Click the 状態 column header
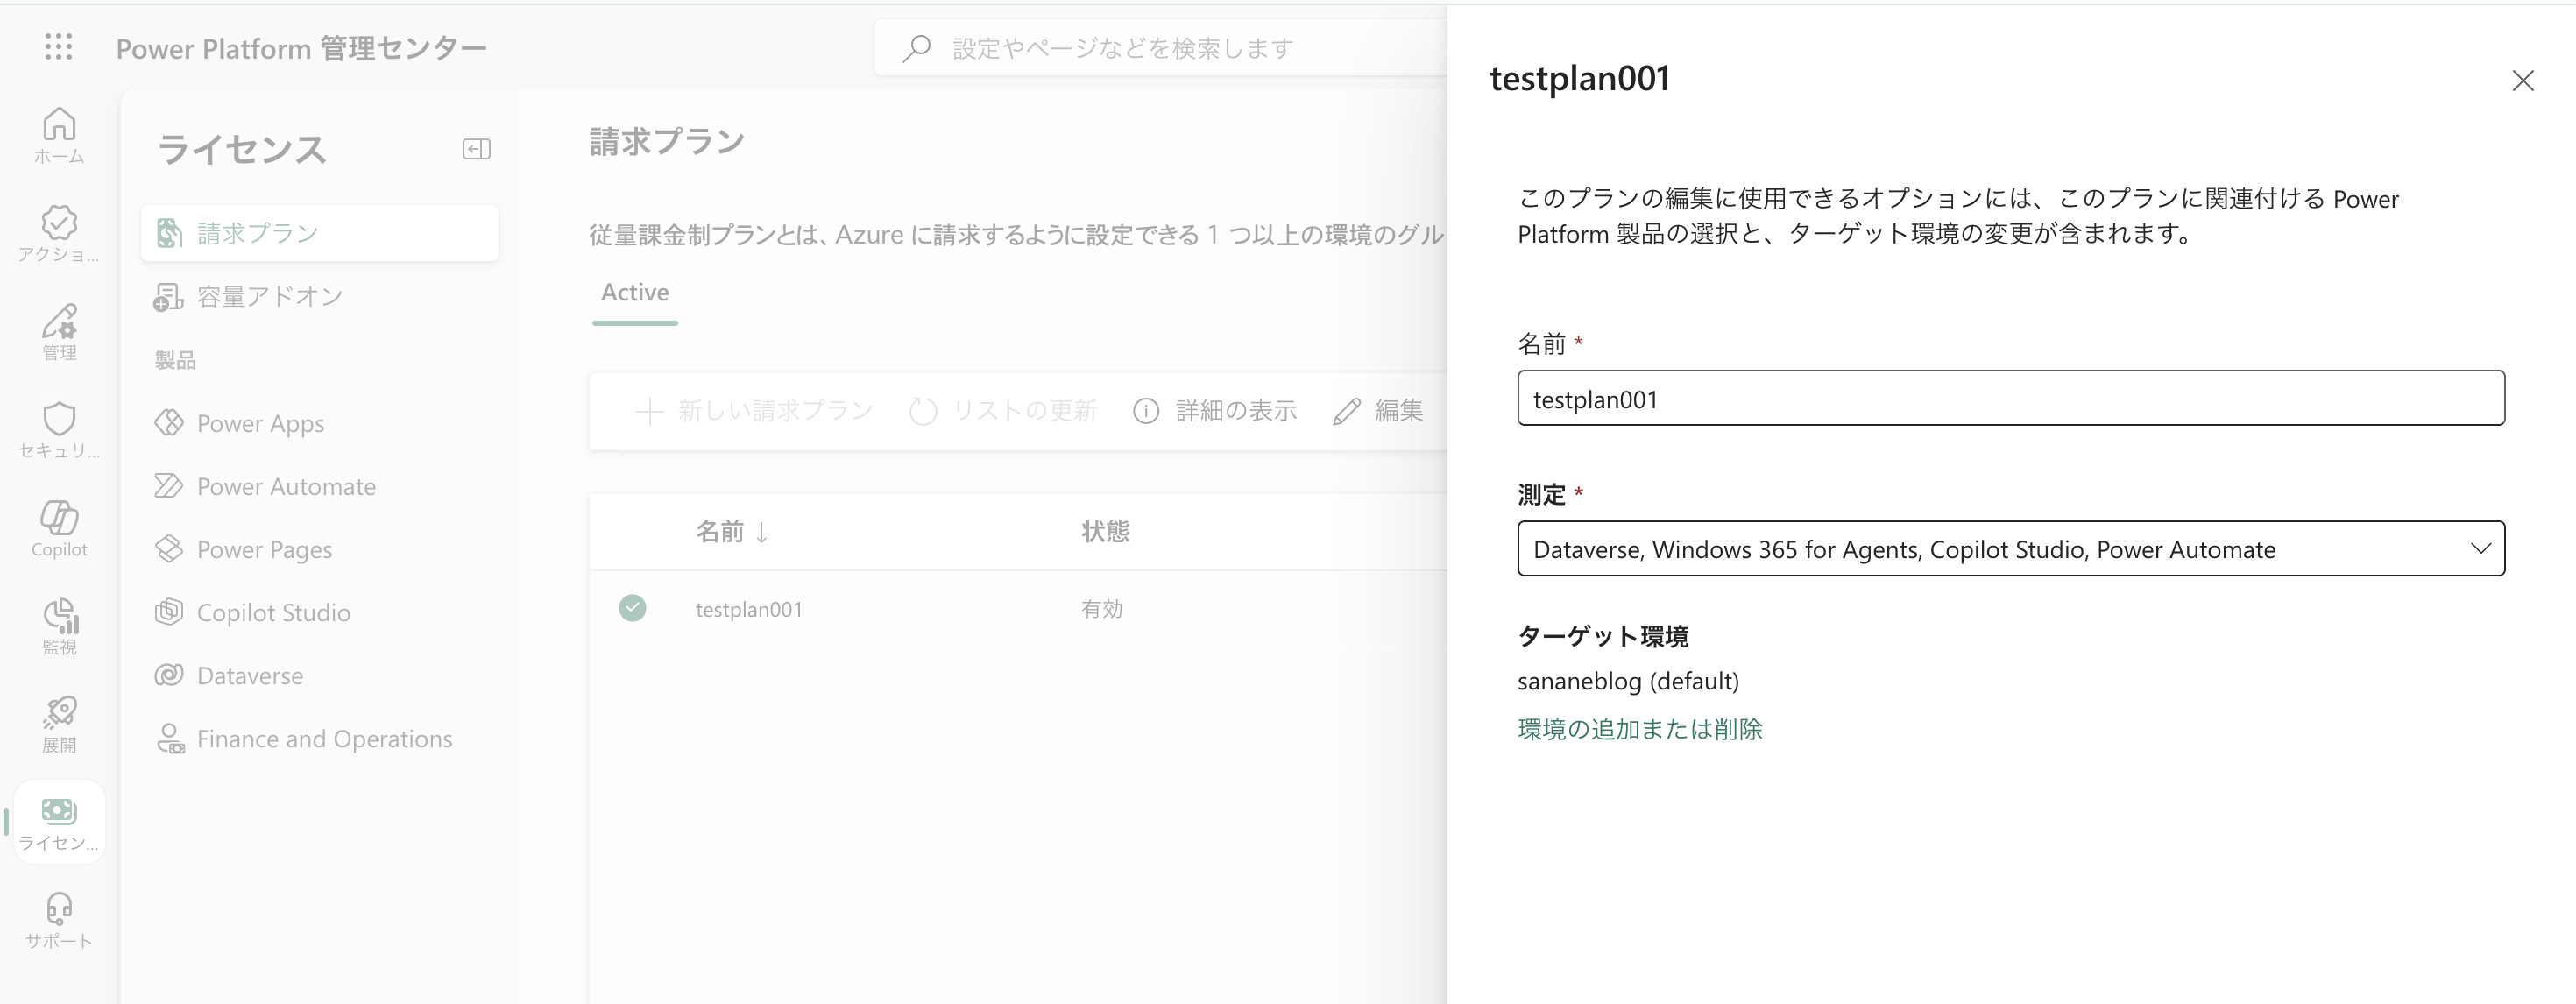Image resolution: width=2576 pixels, height=1004 pixels. click(1105, 531)
